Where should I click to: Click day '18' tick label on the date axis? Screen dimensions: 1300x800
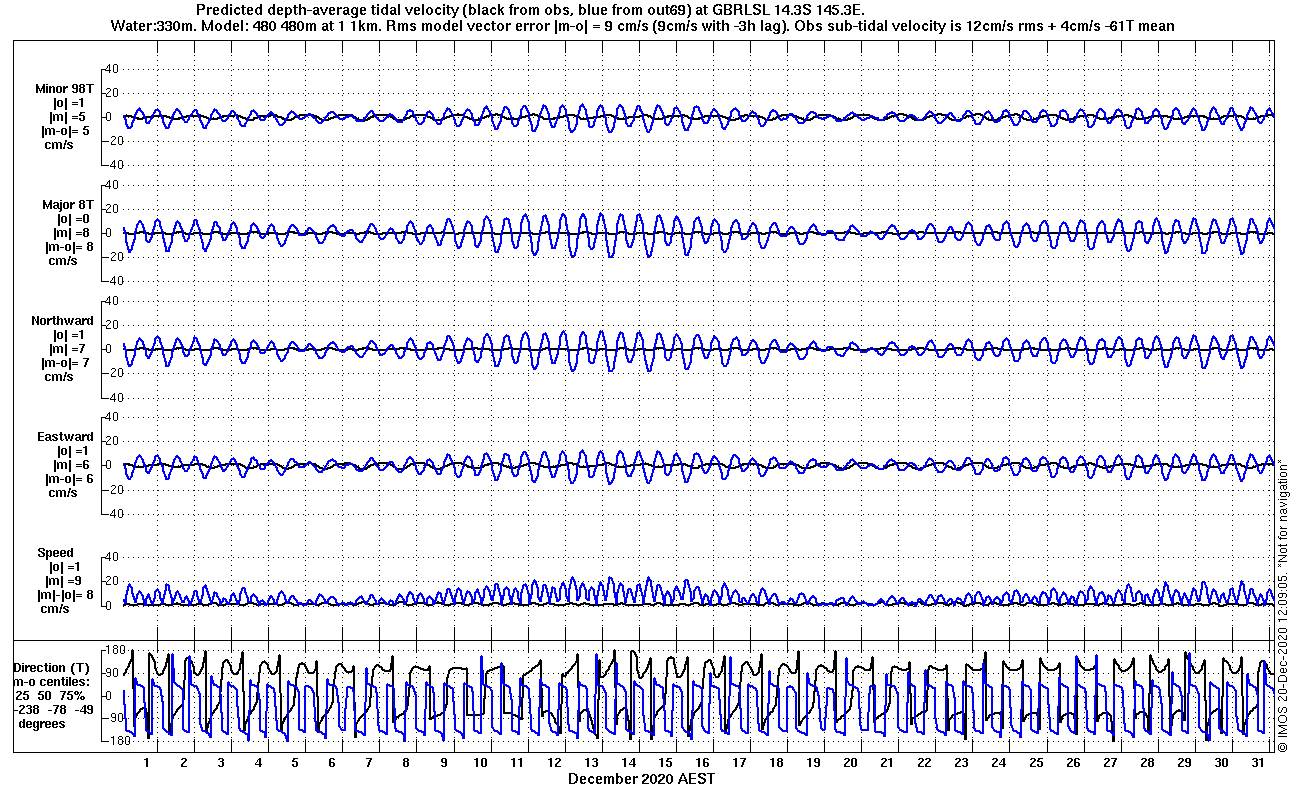(776, 763)
